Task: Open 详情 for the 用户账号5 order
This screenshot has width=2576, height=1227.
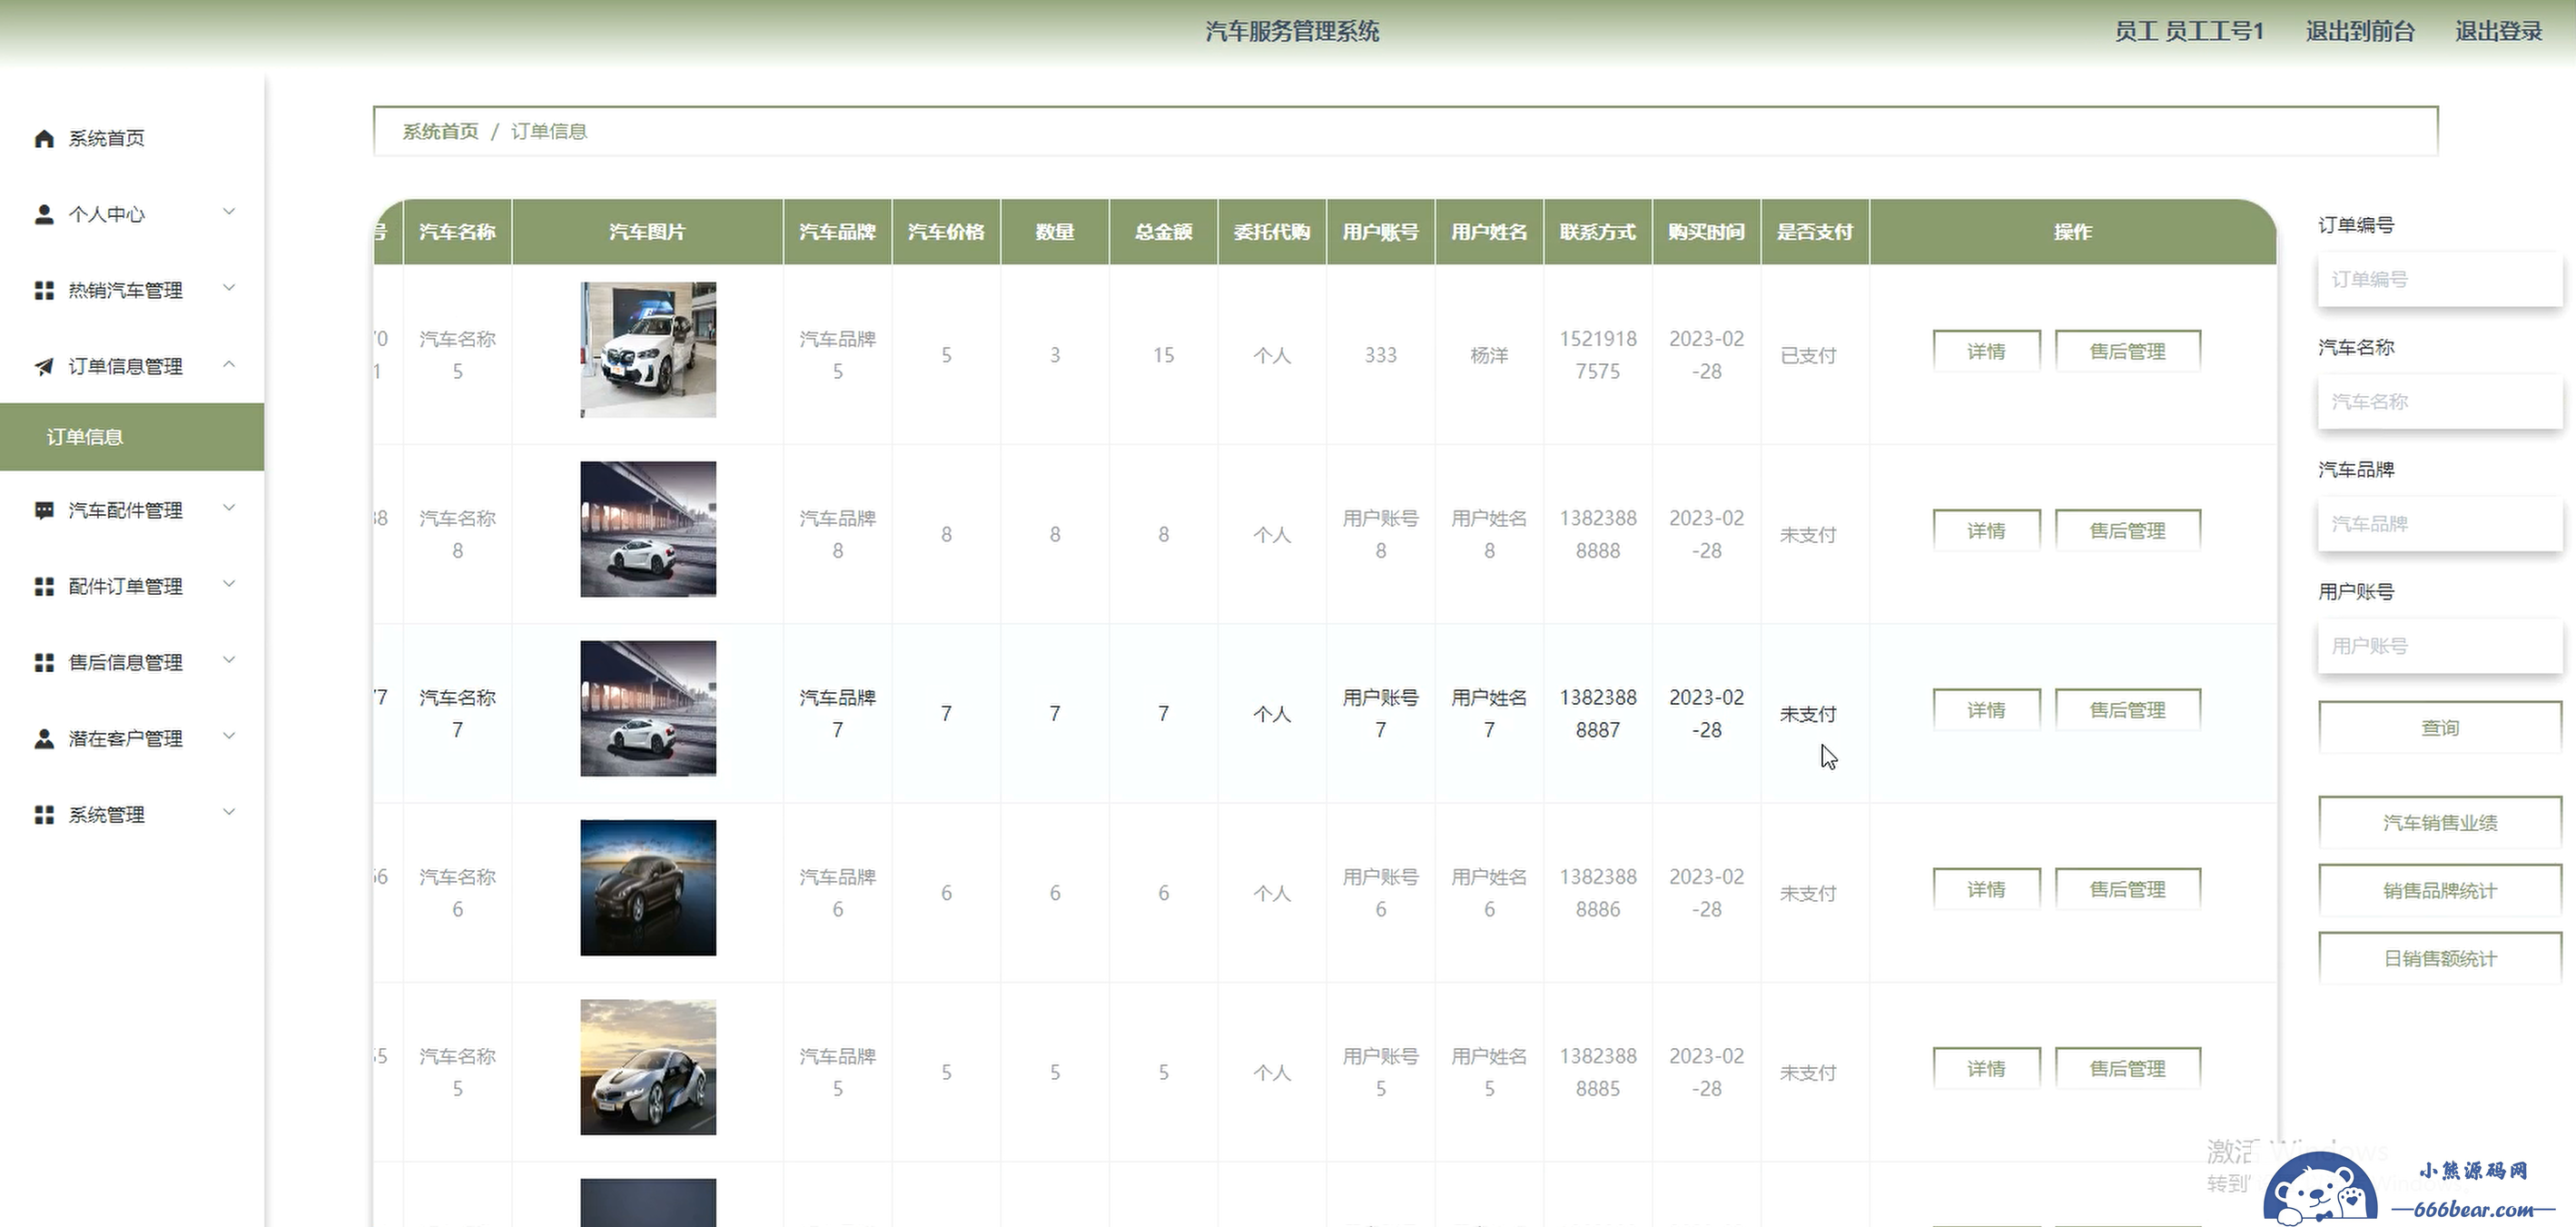Action: click(1986, 1068)
